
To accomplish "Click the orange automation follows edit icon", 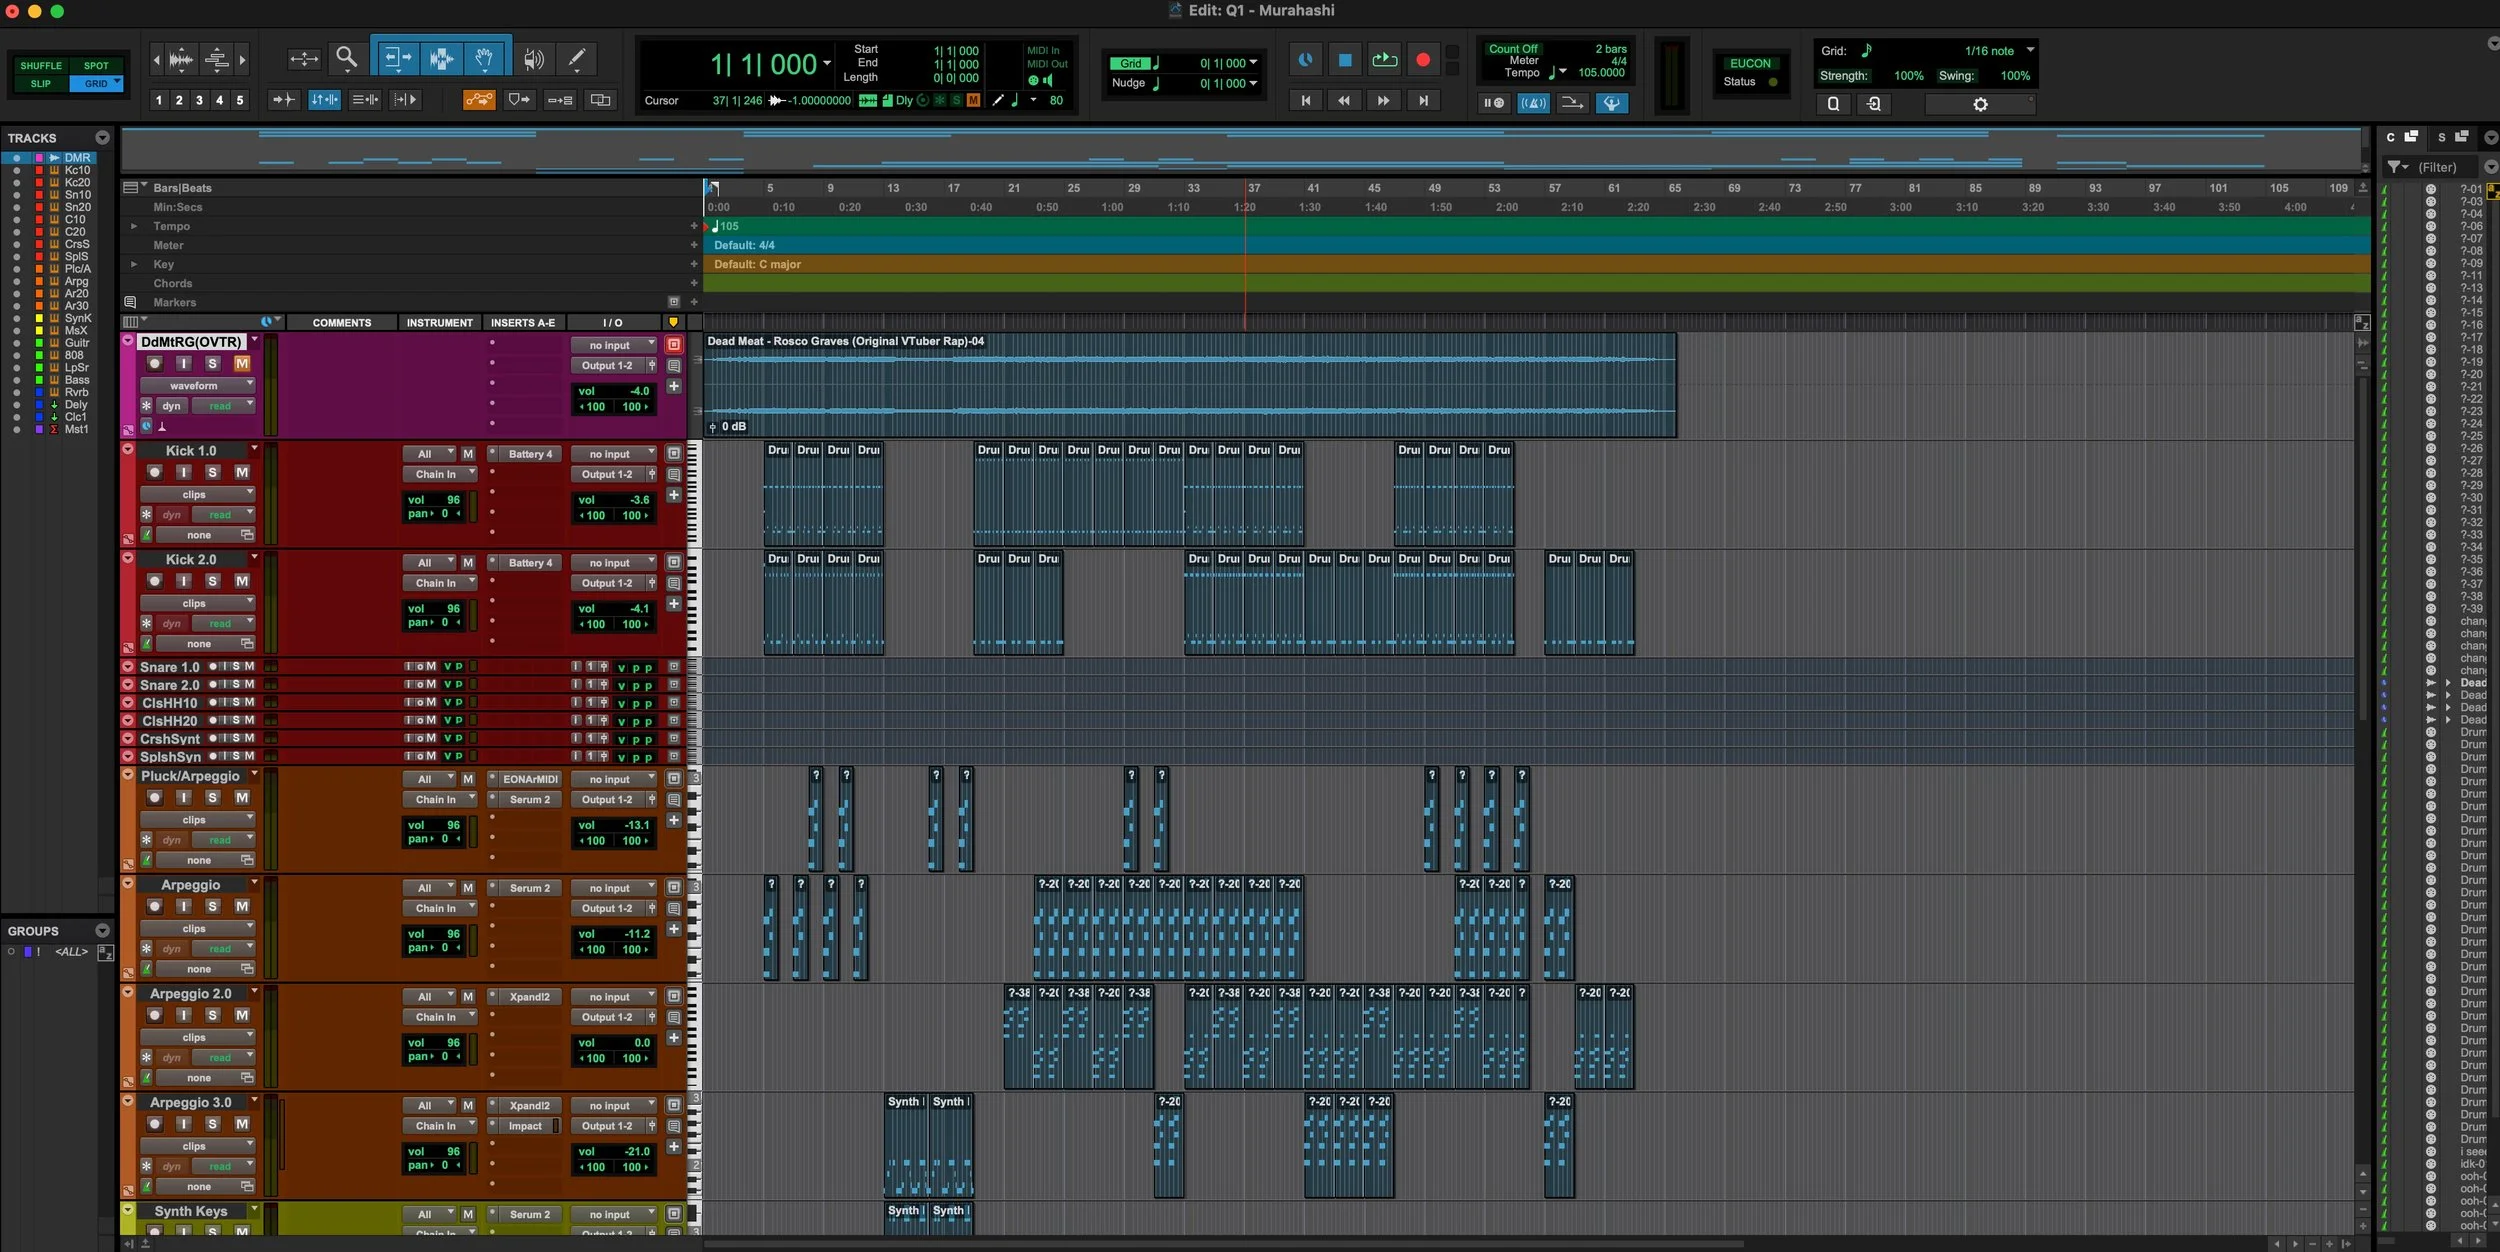I will [479, 100].
